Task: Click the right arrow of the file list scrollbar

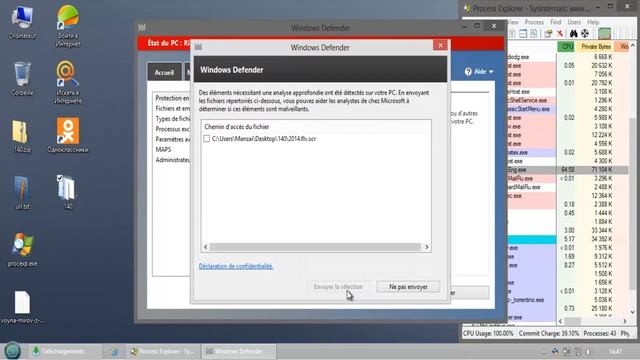Action: (x=427, y=247)
